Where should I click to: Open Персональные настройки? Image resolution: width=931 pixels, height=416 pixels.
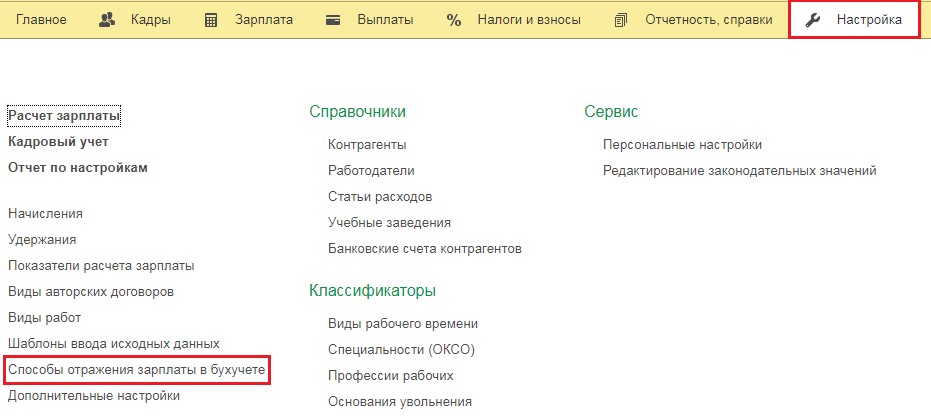682,145
